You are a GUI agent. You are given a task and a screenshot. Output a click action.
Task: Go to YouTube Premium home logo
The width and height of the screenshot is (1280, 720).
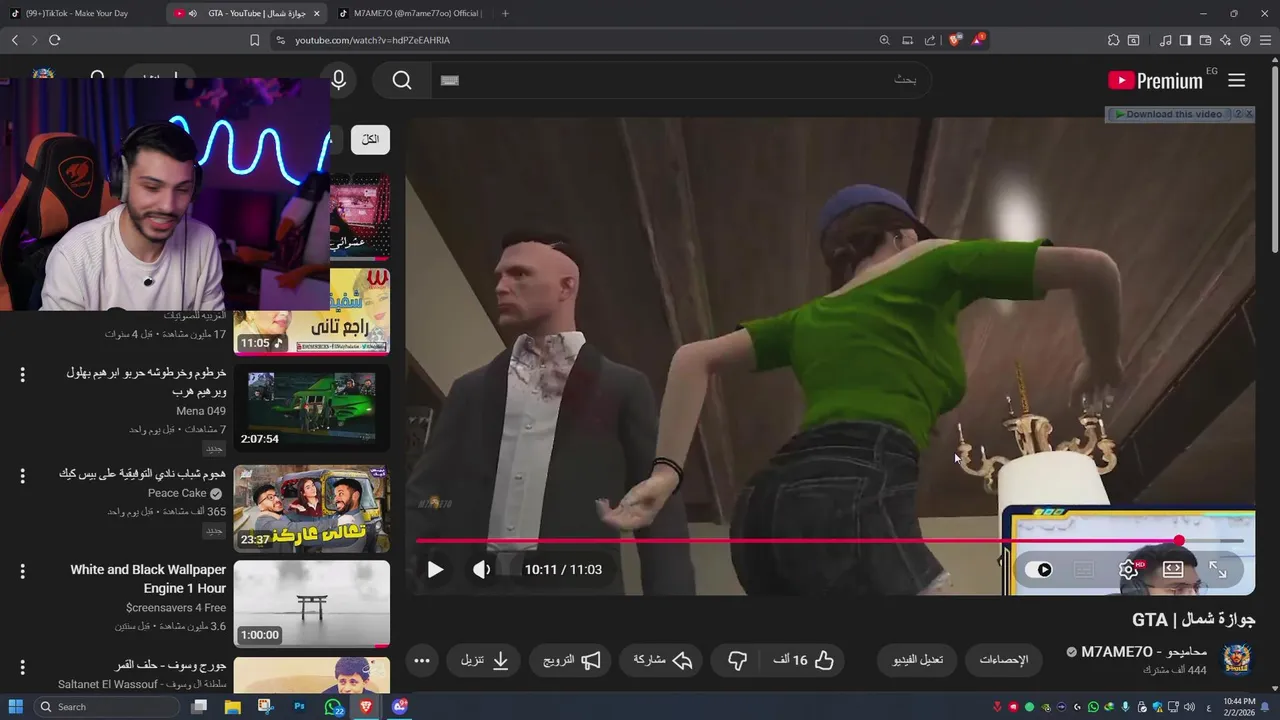[1155, 81]
